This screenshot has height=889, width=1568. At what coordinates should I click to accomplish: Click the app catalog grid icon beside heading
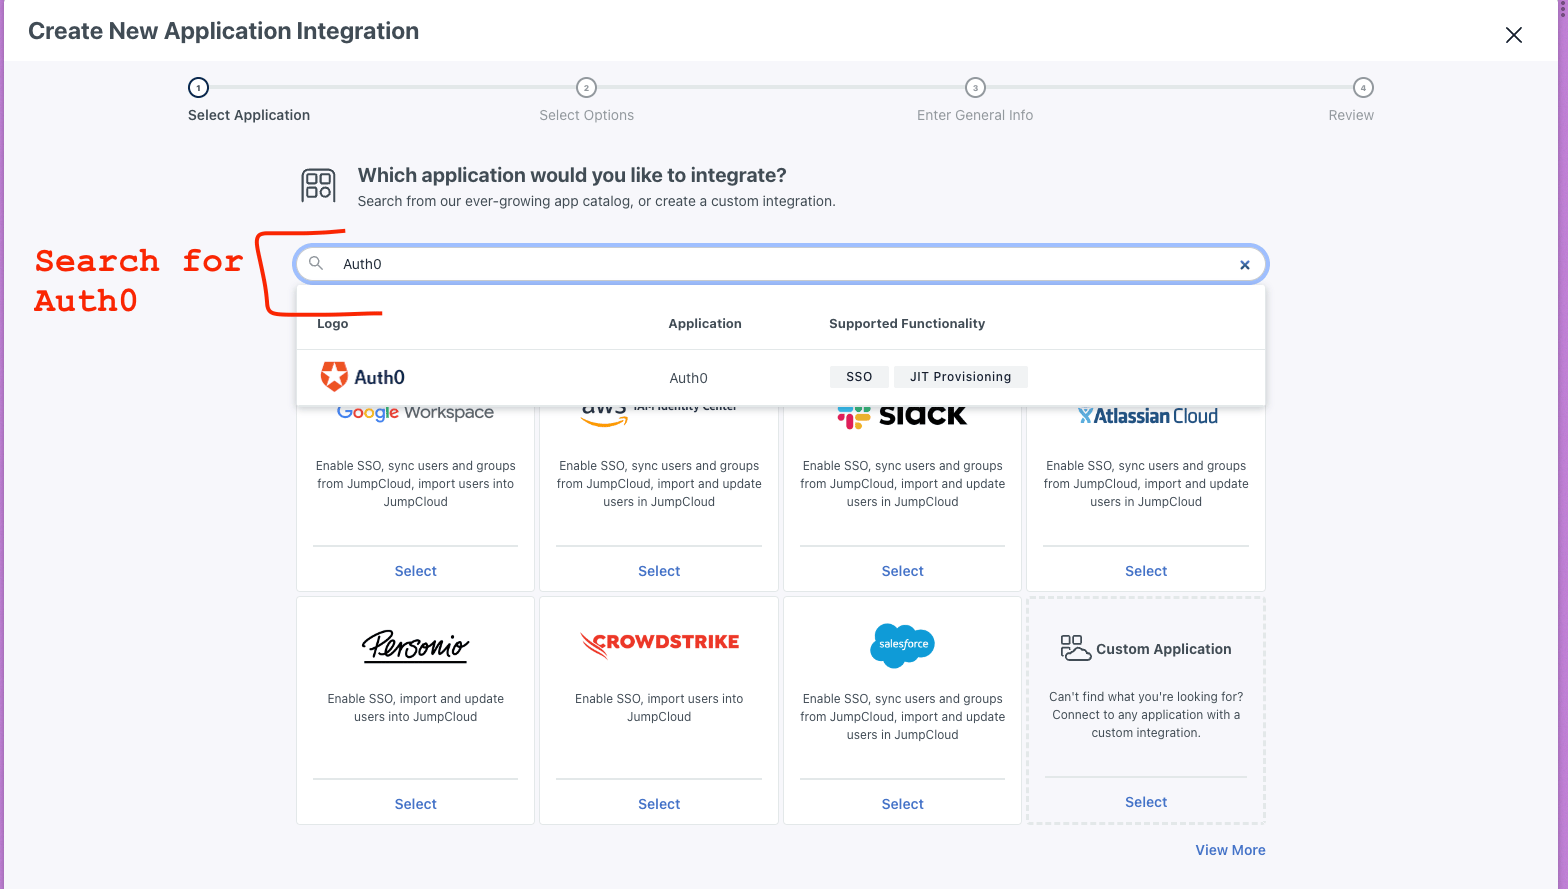tap(318, 186)
